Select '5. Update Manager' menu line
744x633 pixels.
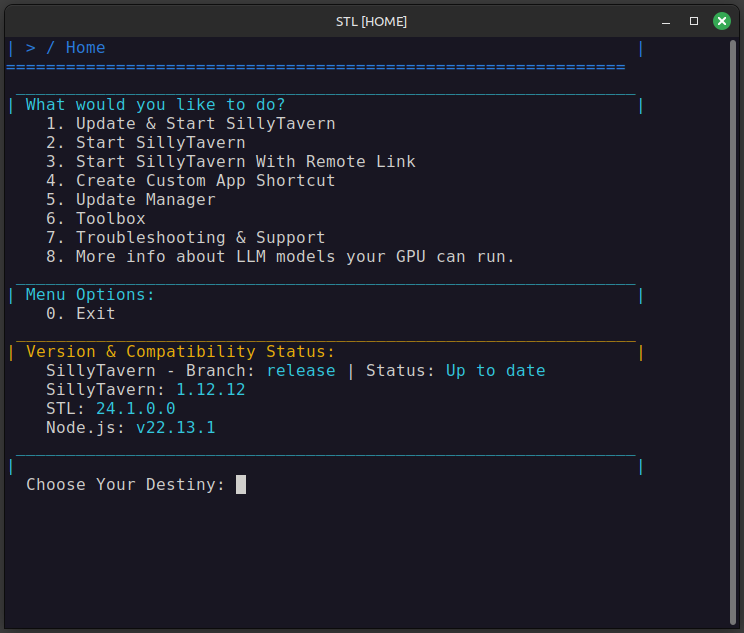(x=130, y=200)
